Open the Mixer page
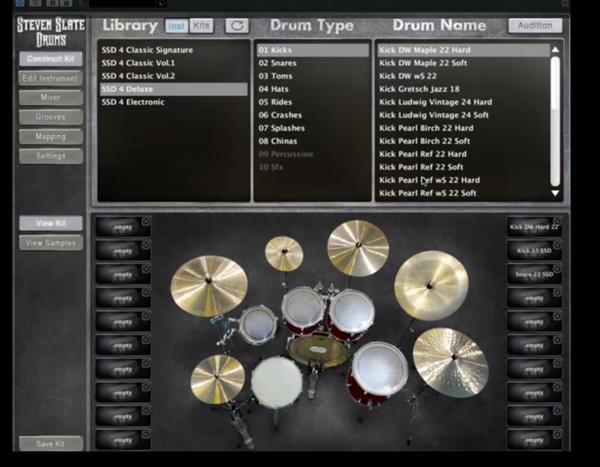This screenshot has height=467, width=600. pyautogui.click(x=51, y=98)
